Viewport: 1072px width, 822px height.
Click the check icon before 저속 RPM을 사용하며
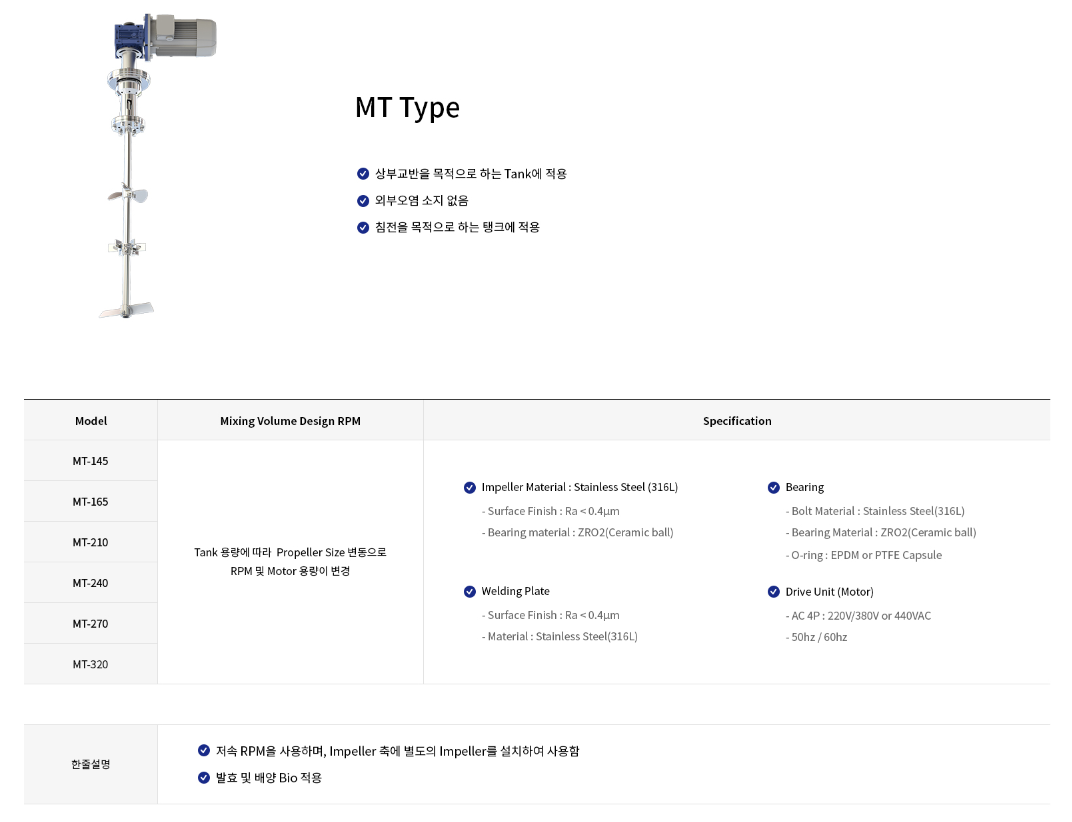point(204,751)
